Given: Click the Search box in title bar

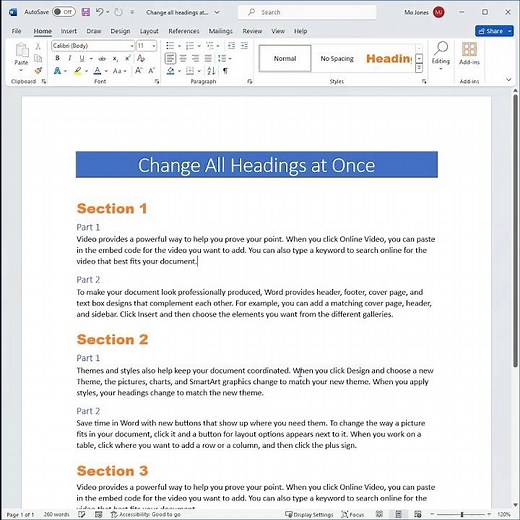Looking at the screenshot, I should pyautogui.click(x=307, y=12).
